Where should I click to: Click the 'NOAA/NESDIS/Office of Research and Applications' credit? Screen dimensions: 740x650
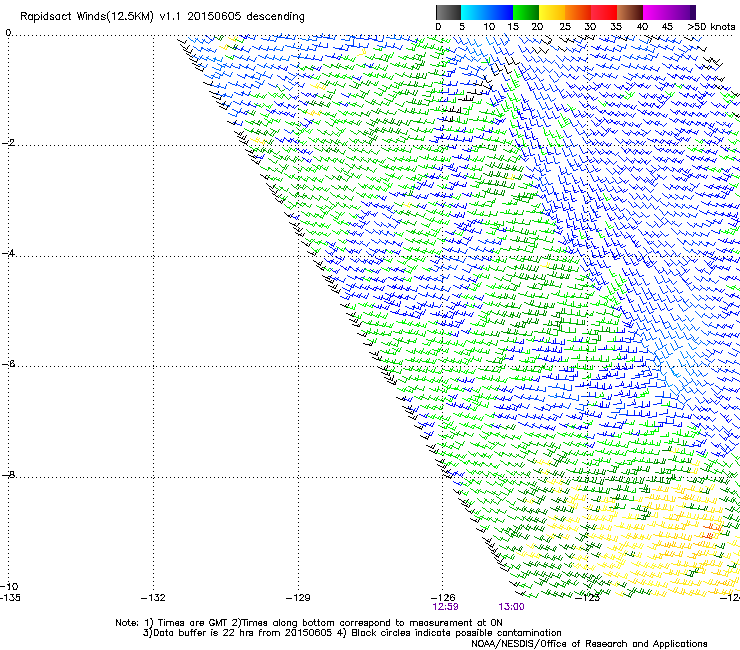tap(589, 643)
